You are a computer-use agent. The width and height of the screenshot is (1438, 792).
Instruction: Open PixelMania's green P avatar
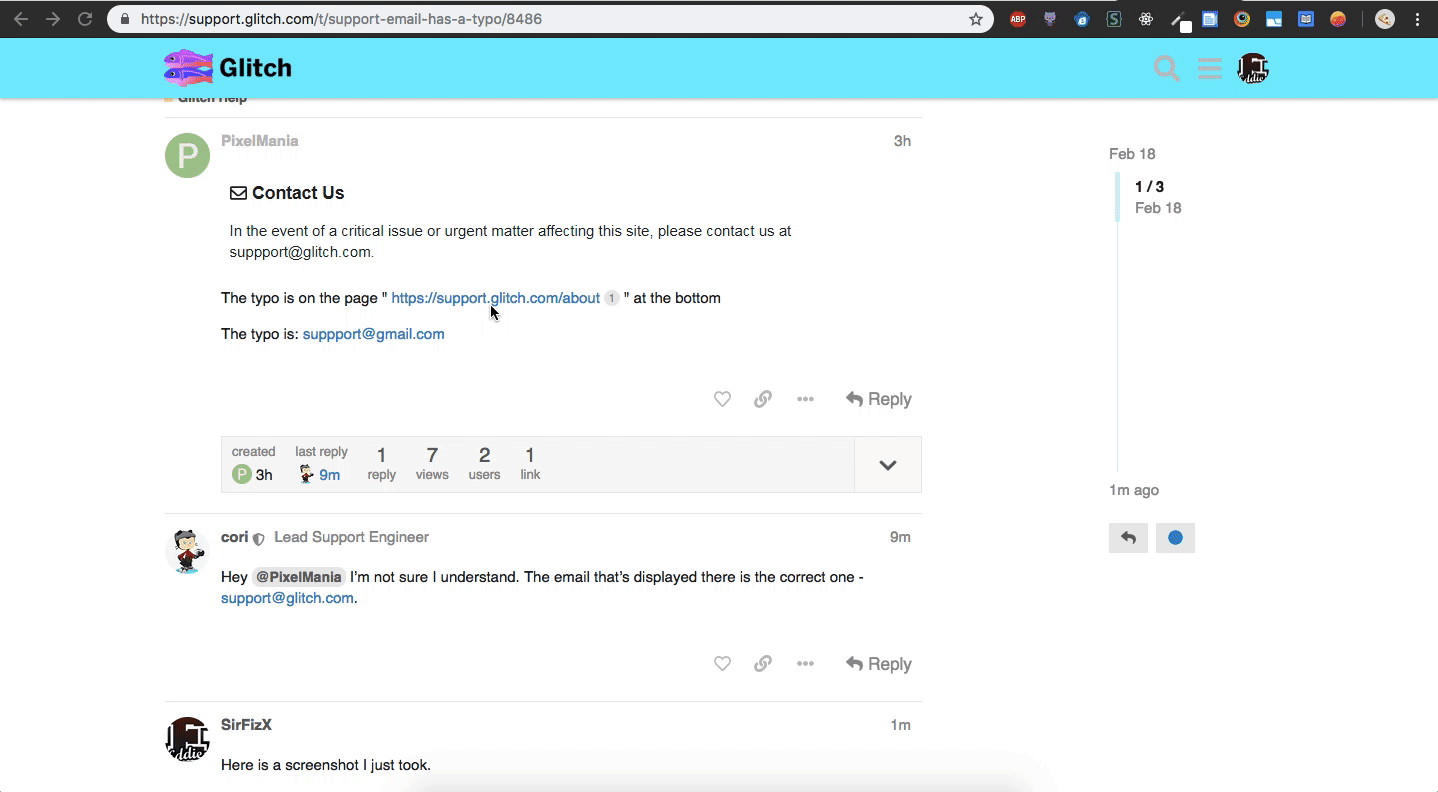click(187, 155)
